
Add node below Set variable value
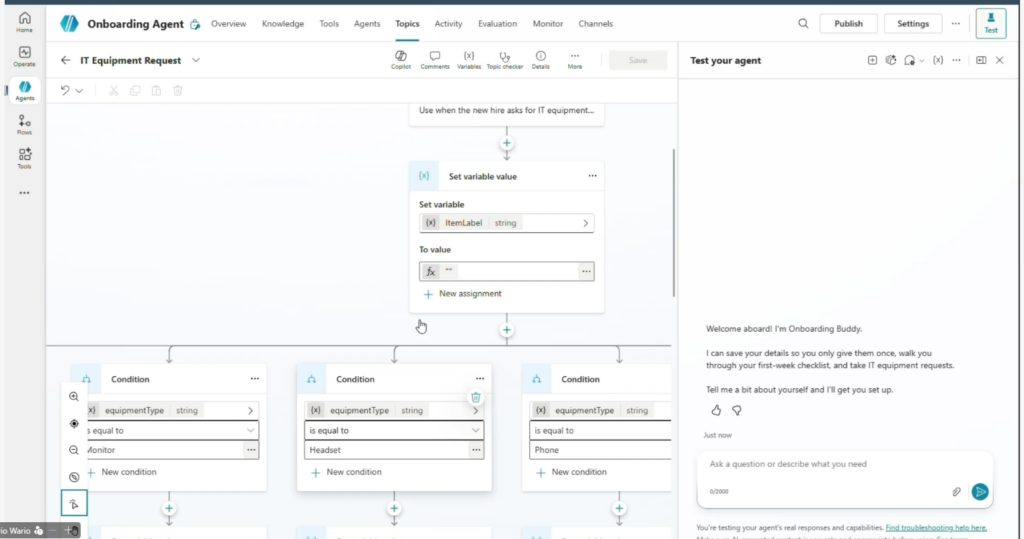507,330
